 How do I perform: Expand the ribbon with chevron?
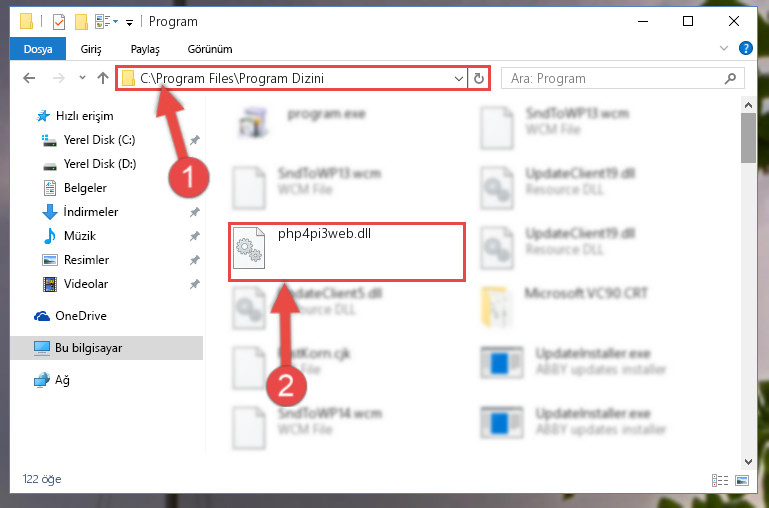point(723,48)
